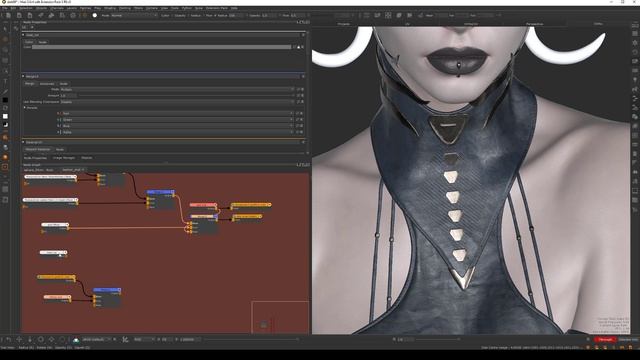Click the bottom-most icon in left toolbox
This screenshot has width=640, height=360.
click(5, 200)
